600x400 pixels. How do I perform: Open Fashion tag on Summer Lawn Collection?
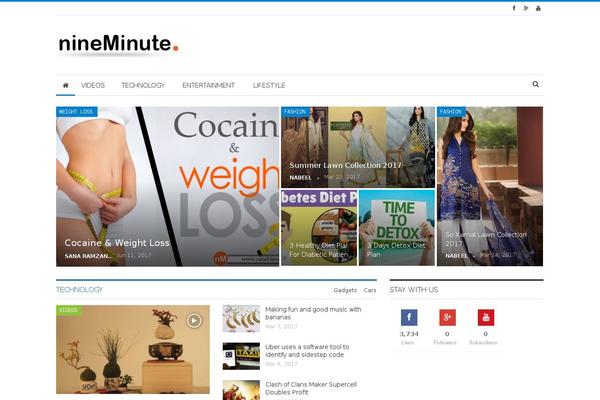pyautogui.click(x=295, y=112)
